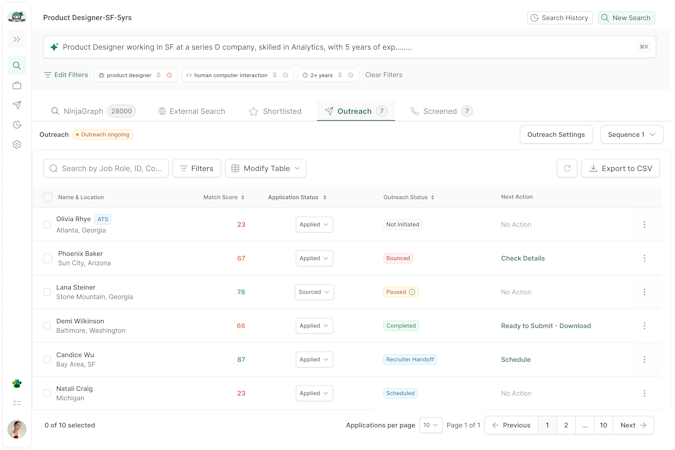
Task: Open the paper-plane outreach icon in sidebar
Action: (x=17, y=105)
